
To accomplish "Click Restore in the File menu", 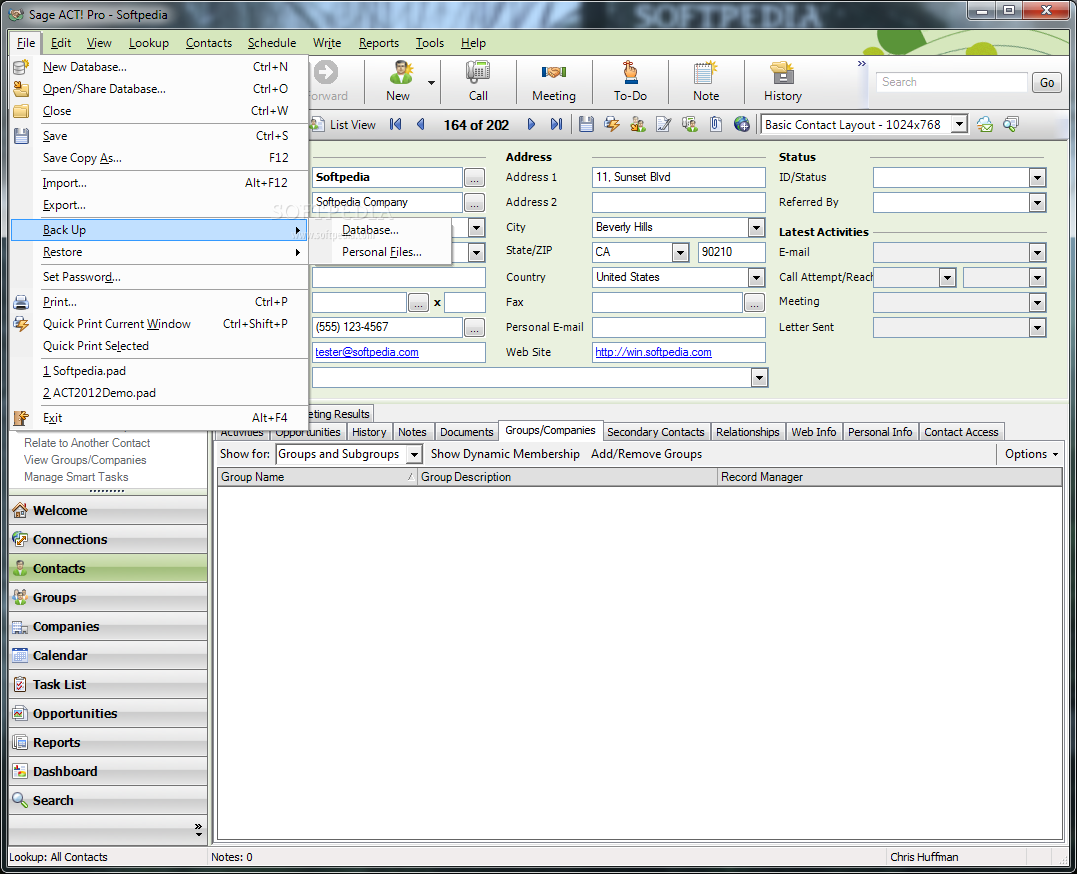I will (159, 252).
